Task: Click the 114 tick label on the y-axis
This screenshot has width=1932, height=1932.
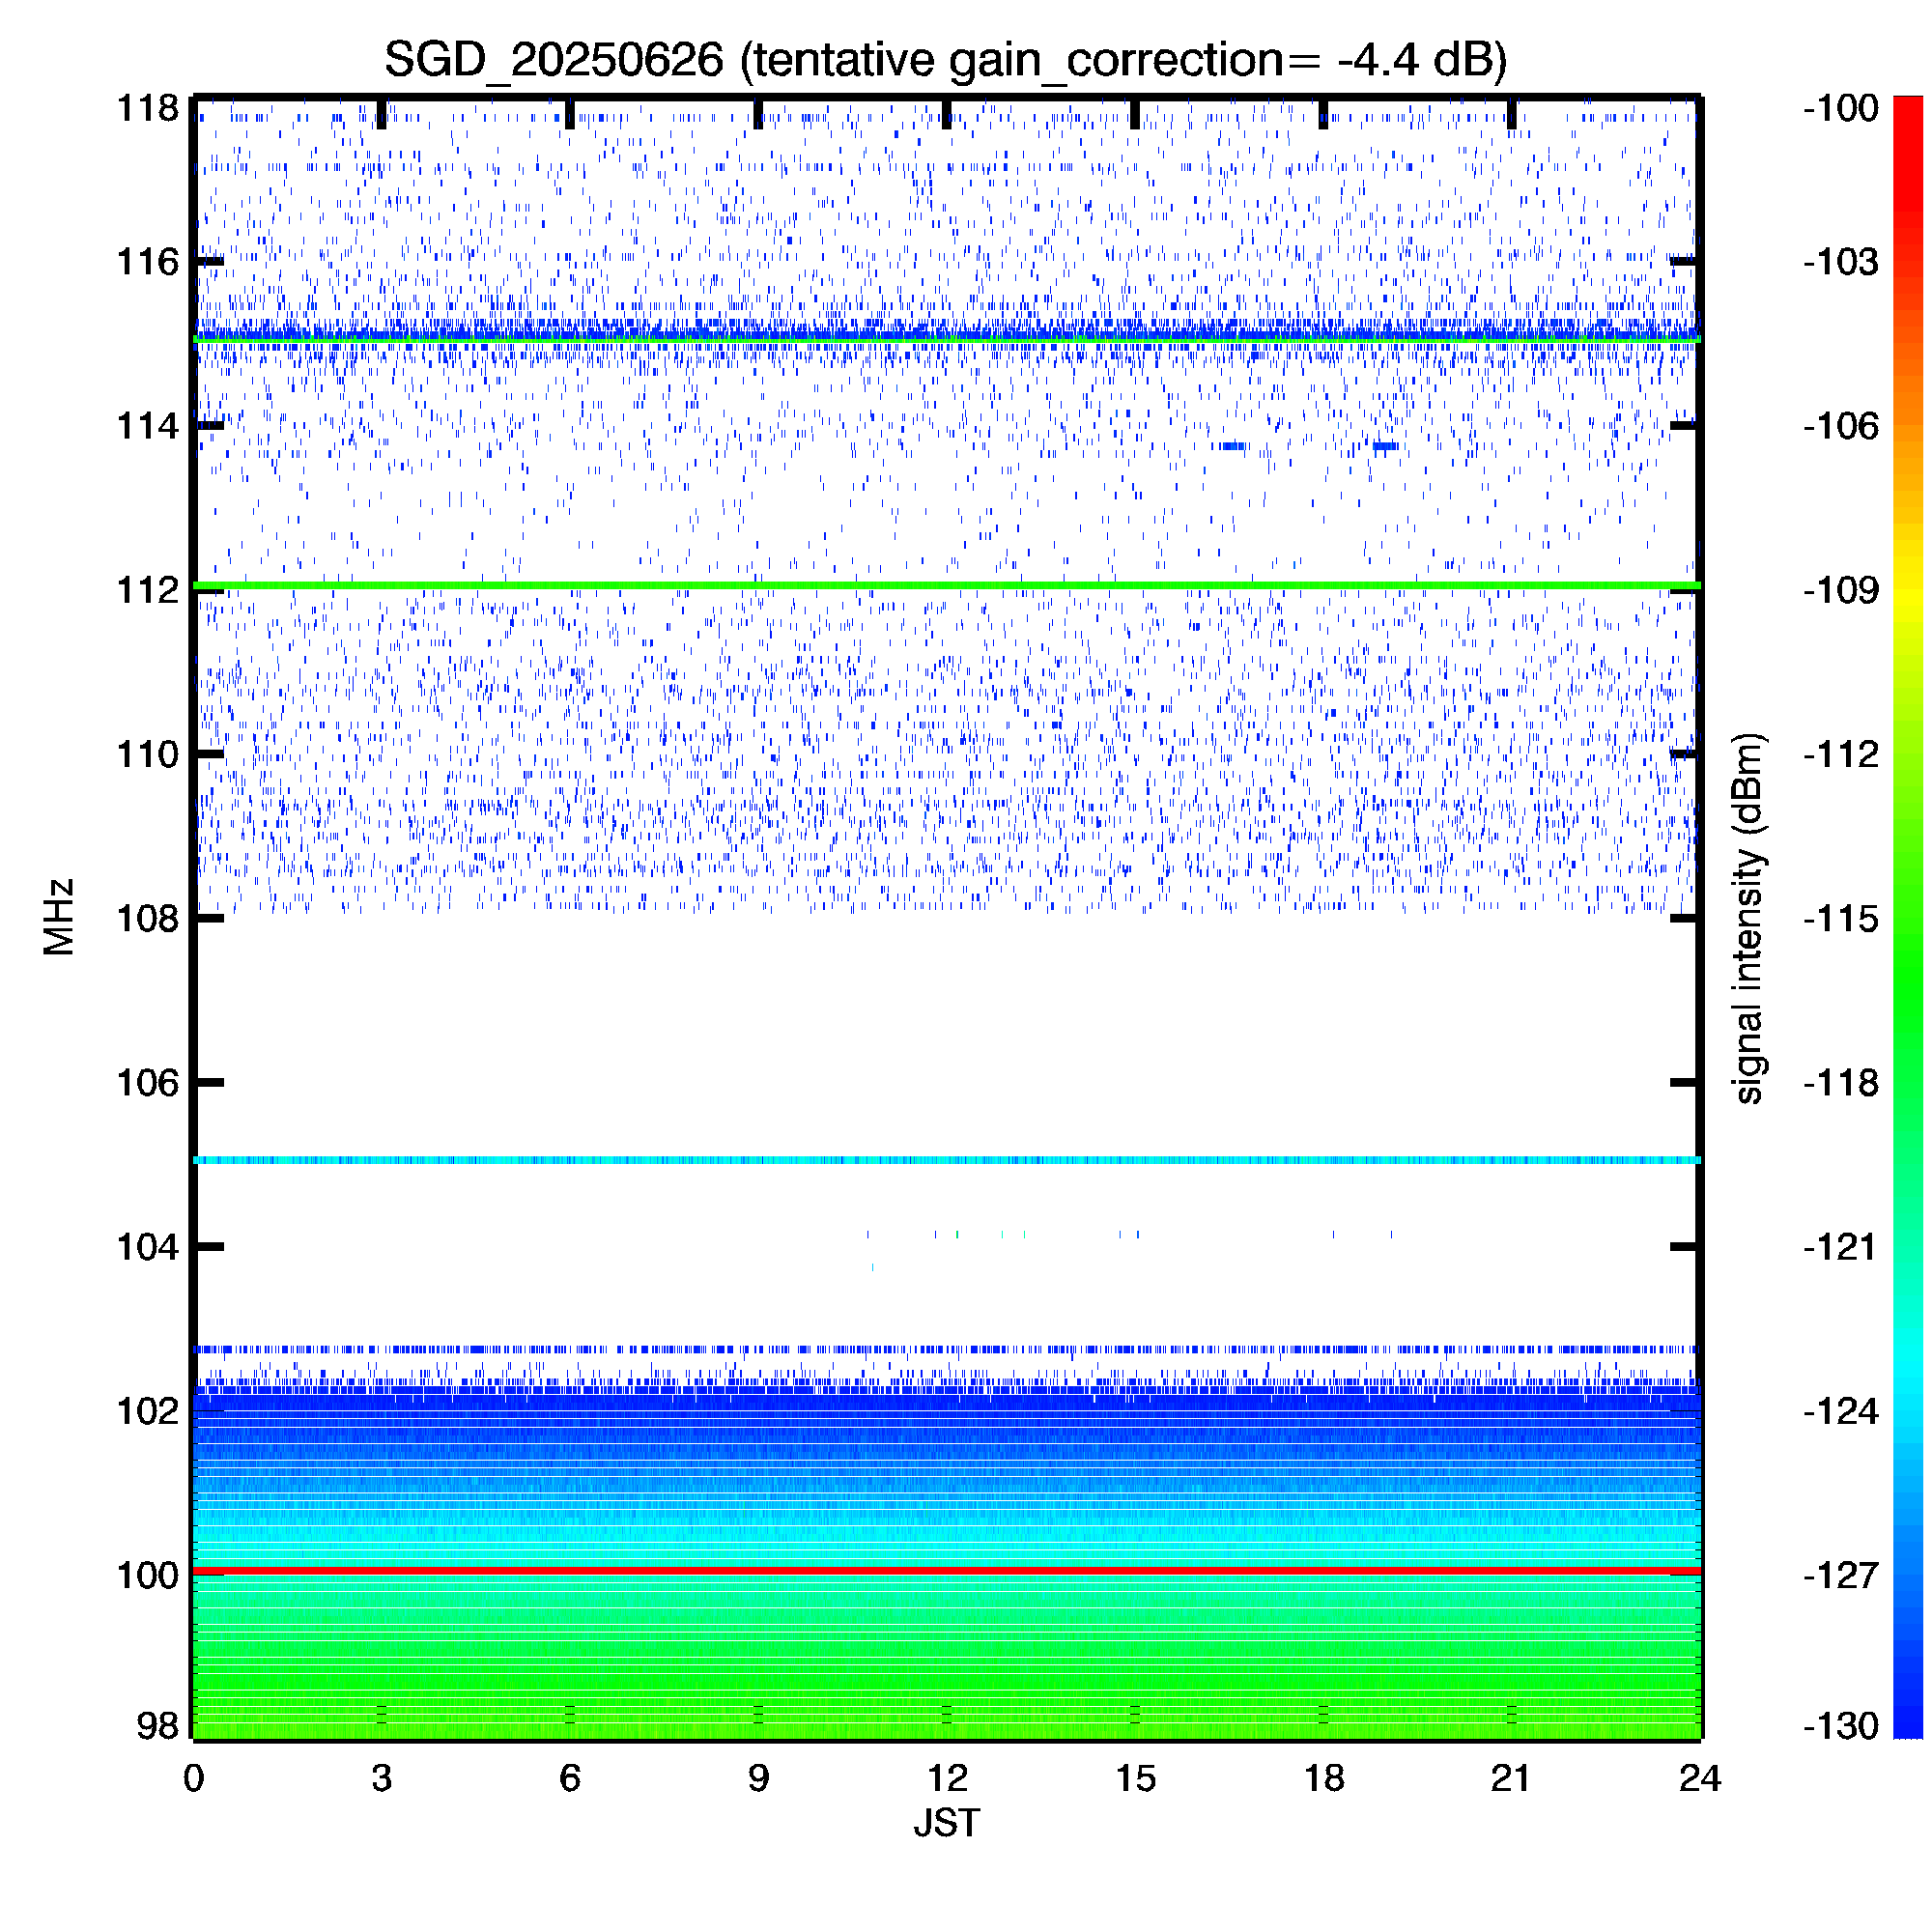Action: (148, 426)
